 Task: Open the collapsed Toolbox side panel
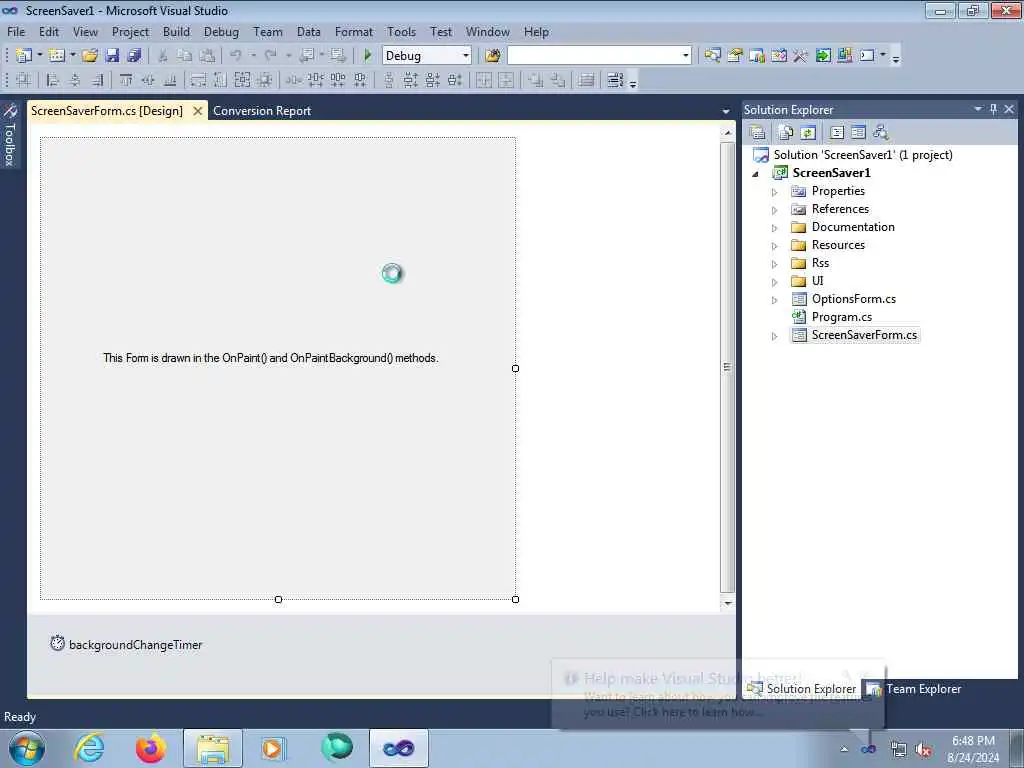pos(10,135)
